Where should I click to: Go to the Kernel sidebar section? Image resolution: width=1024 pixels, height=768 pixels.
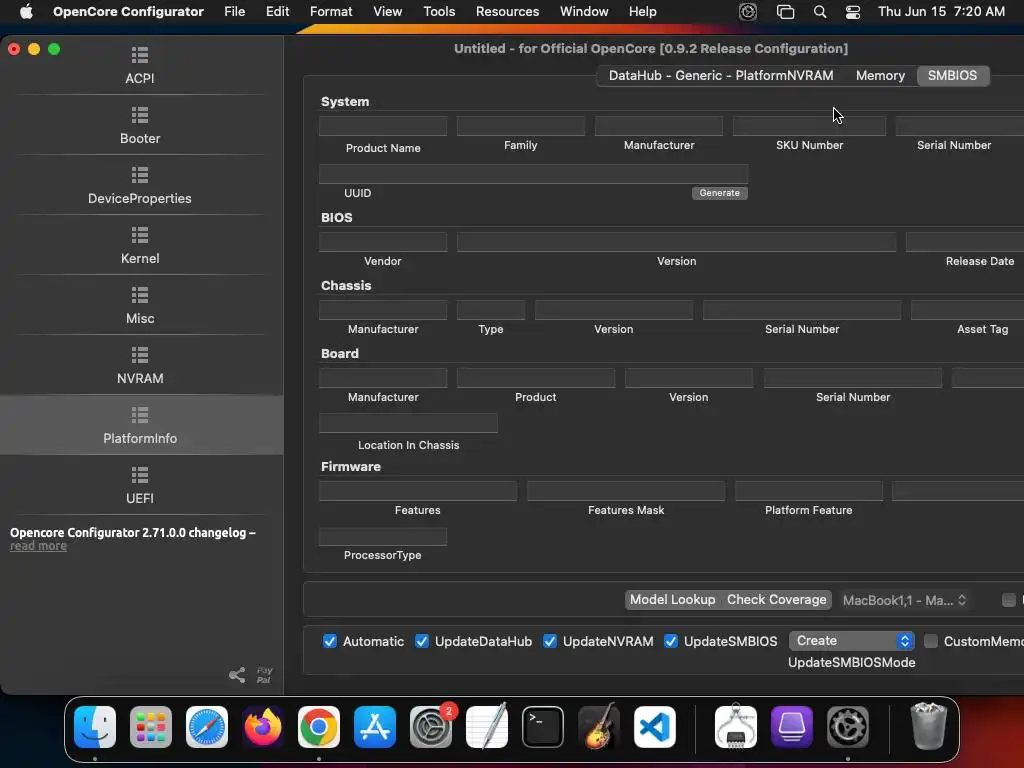tap(140, 246)
